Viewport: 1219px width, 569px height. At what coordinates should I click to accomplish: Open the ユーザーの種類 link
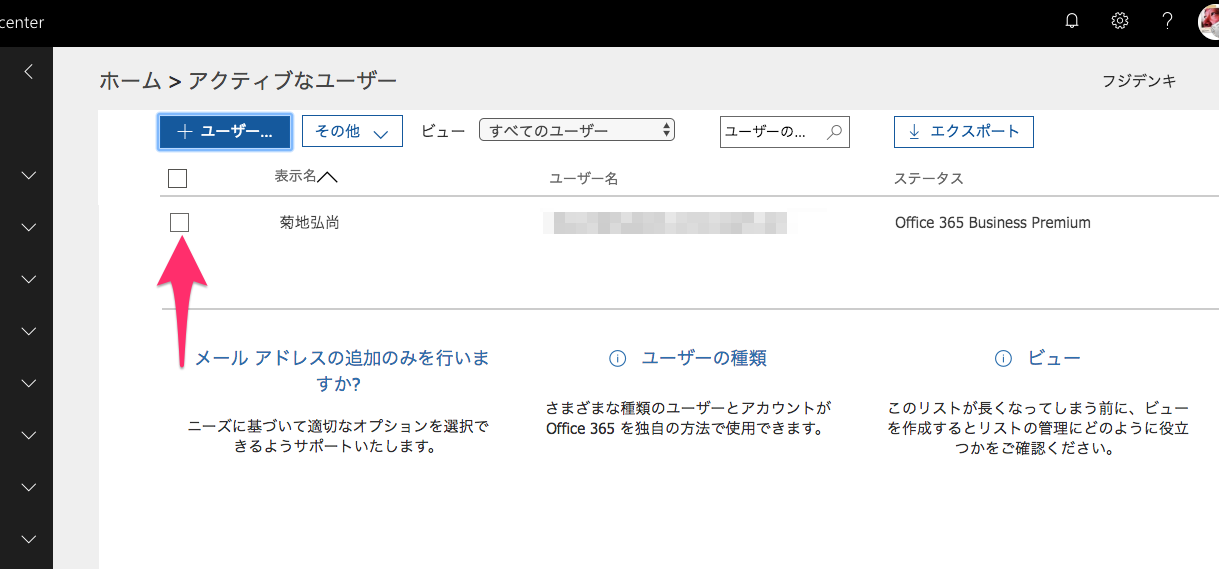coord(704,359)
